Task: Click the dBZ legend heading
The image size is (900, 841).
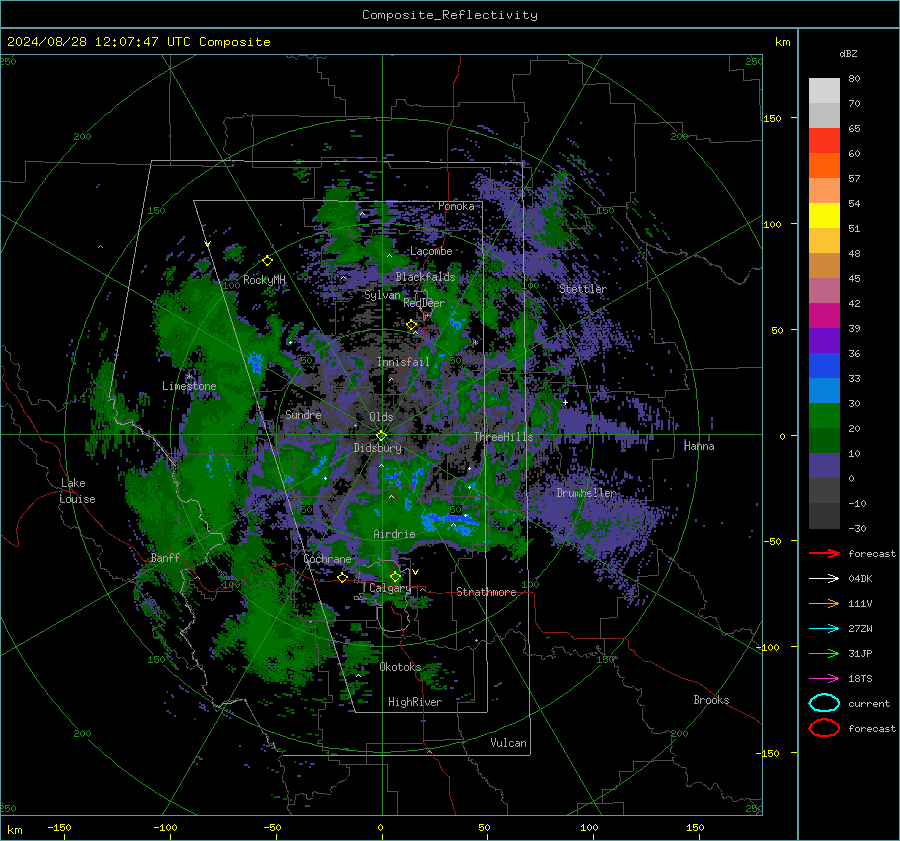Action: click(x=848, y=53)
